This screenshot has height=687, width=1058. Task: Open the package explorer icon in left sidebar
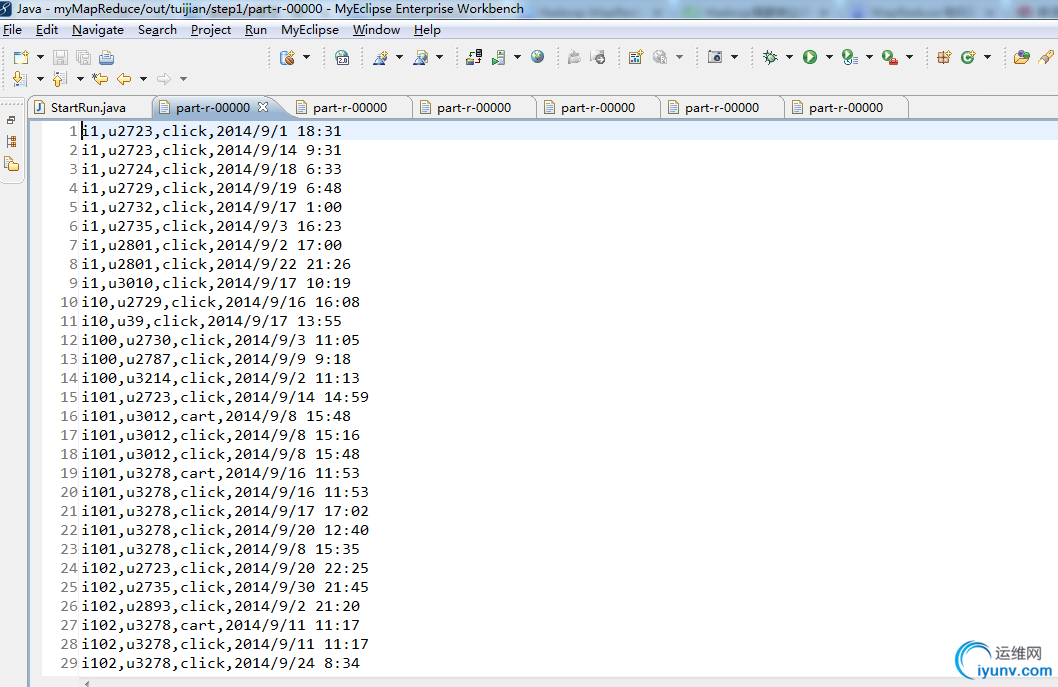coord(11,164)
